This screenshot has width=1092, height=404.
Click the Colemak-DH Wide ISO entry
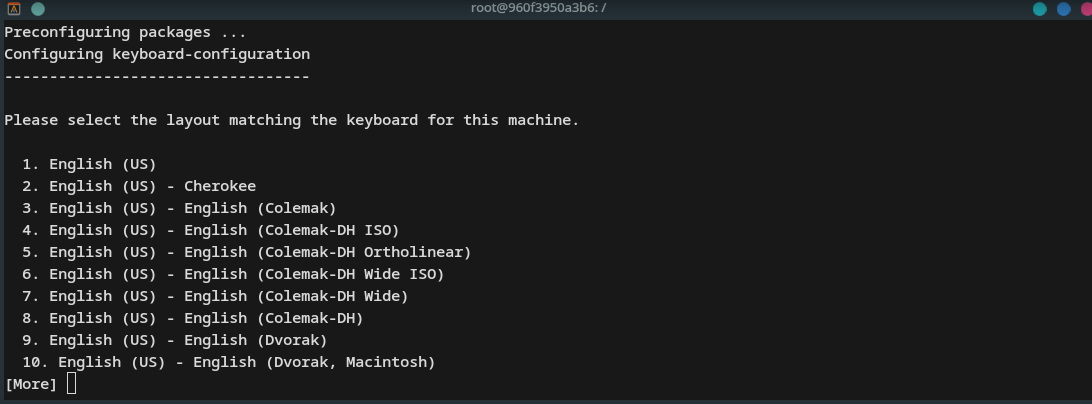pyautogui.click(x=233, y=274)
